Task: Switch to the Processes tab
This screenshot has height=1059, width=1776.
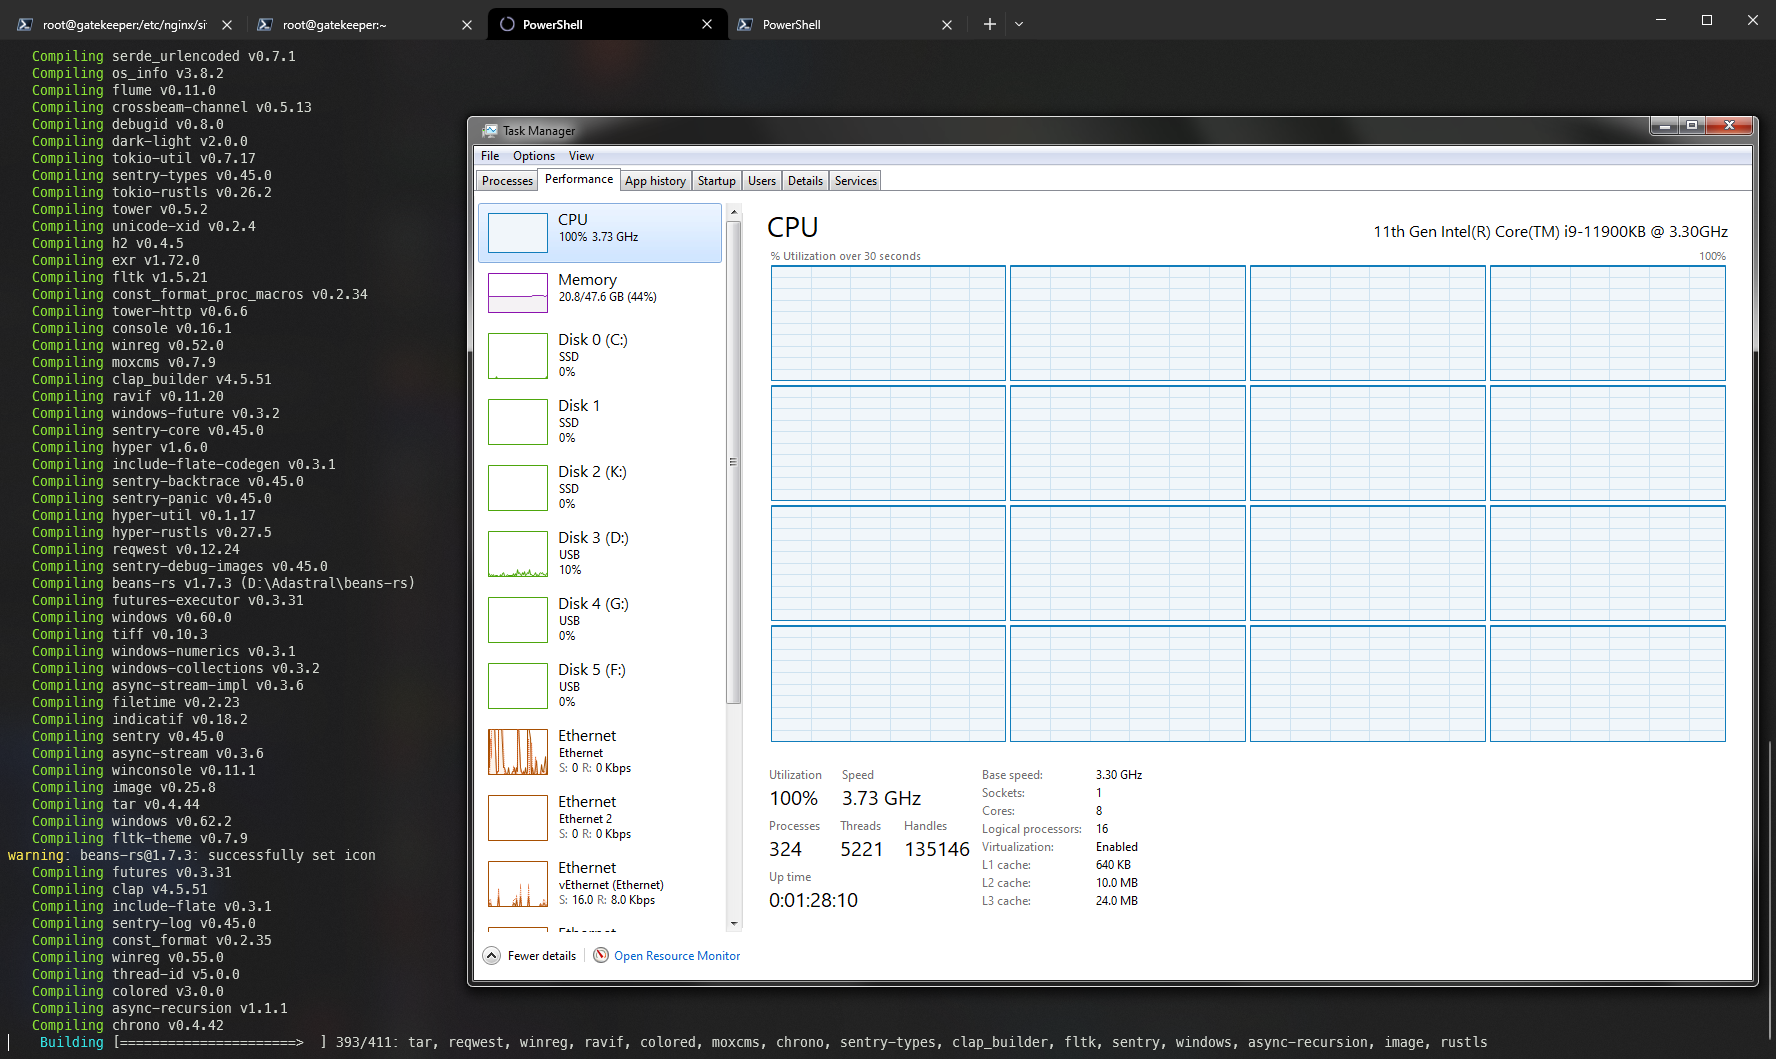Action: 507,181
